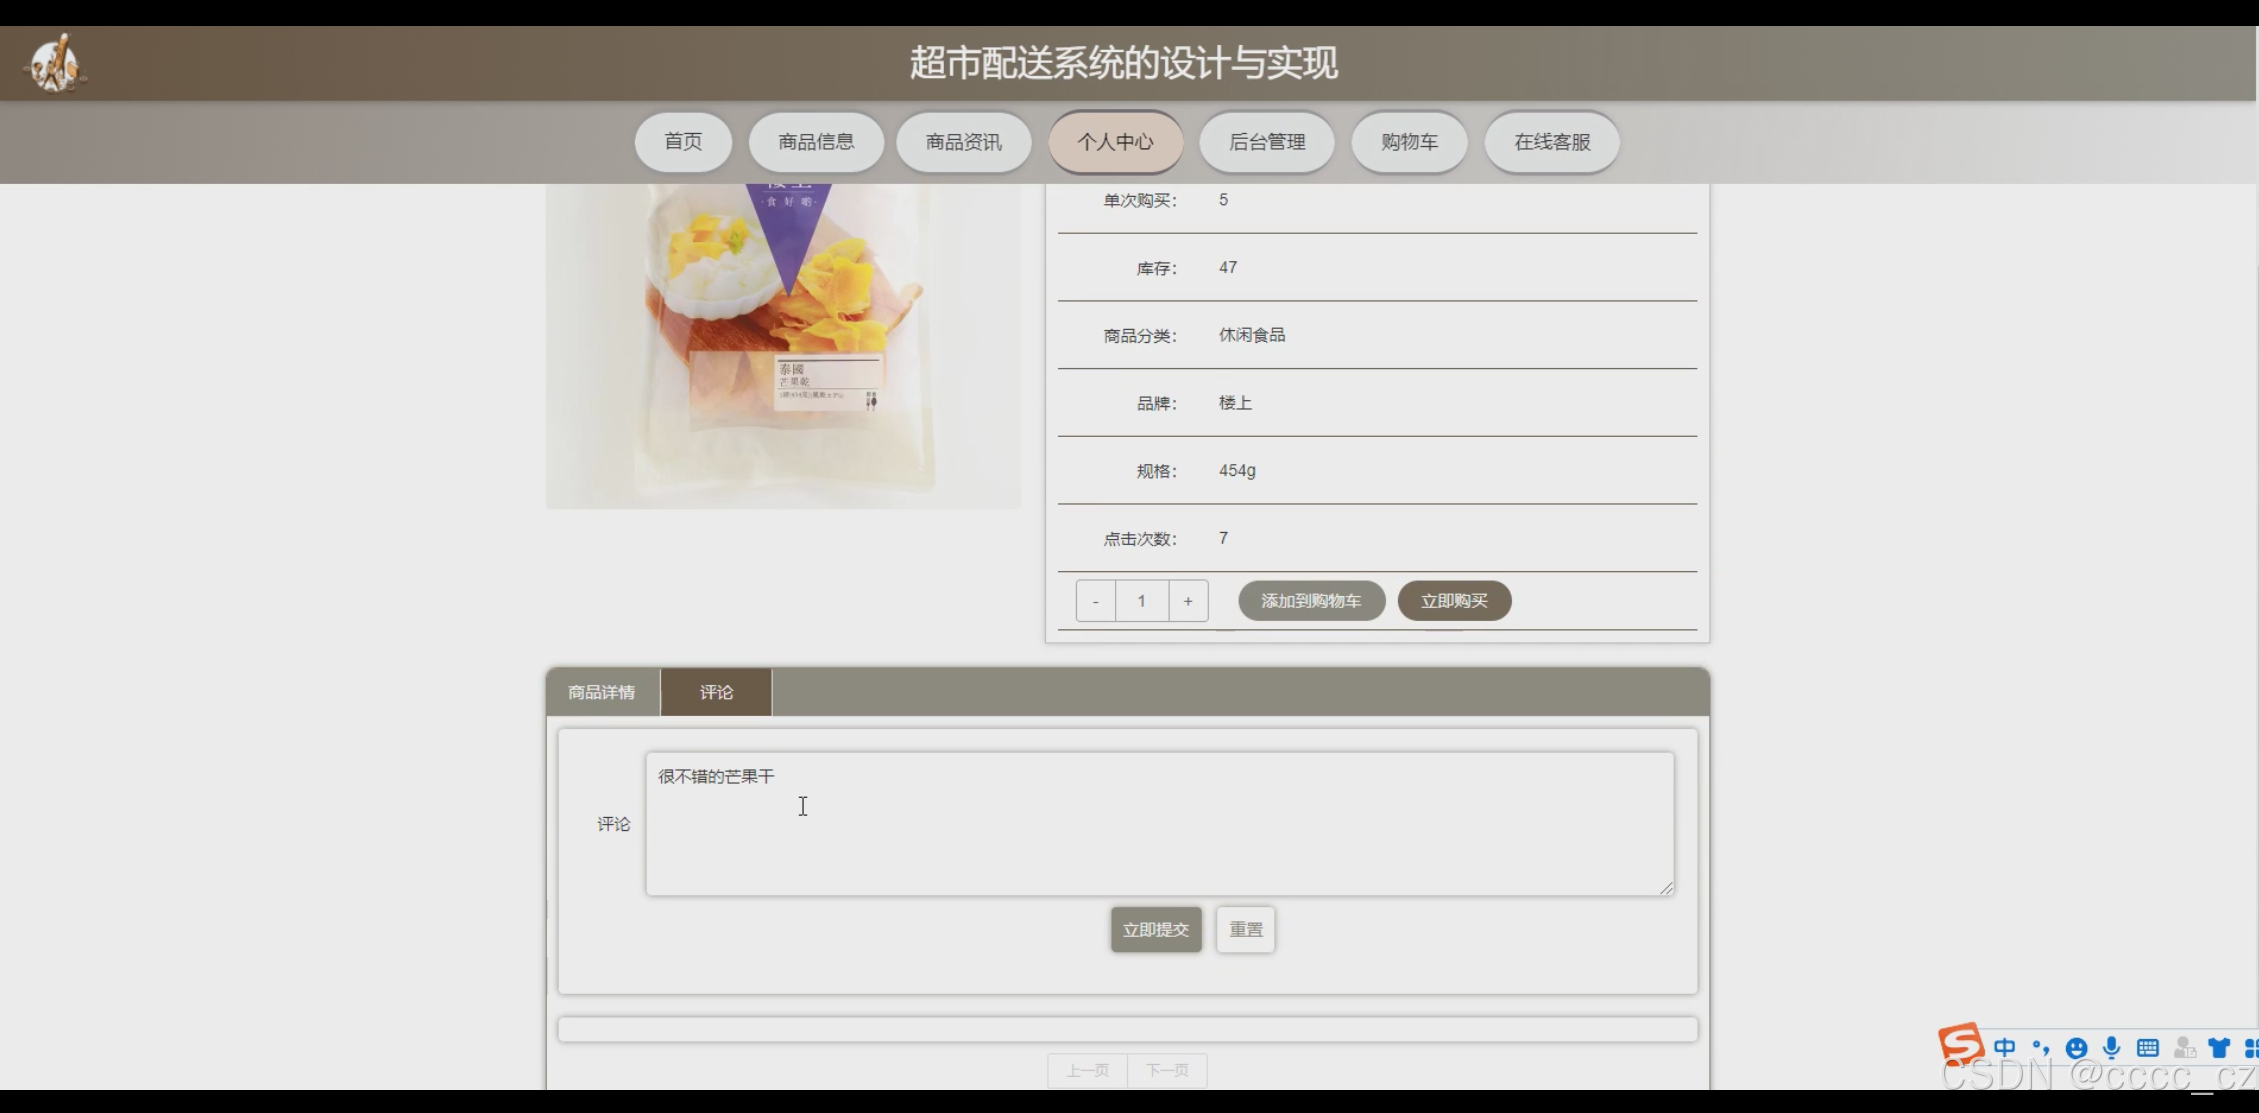The image size is (2259, 1113).
Task: Go to 在线客服 page
Action: click(x=1551, y=142)
